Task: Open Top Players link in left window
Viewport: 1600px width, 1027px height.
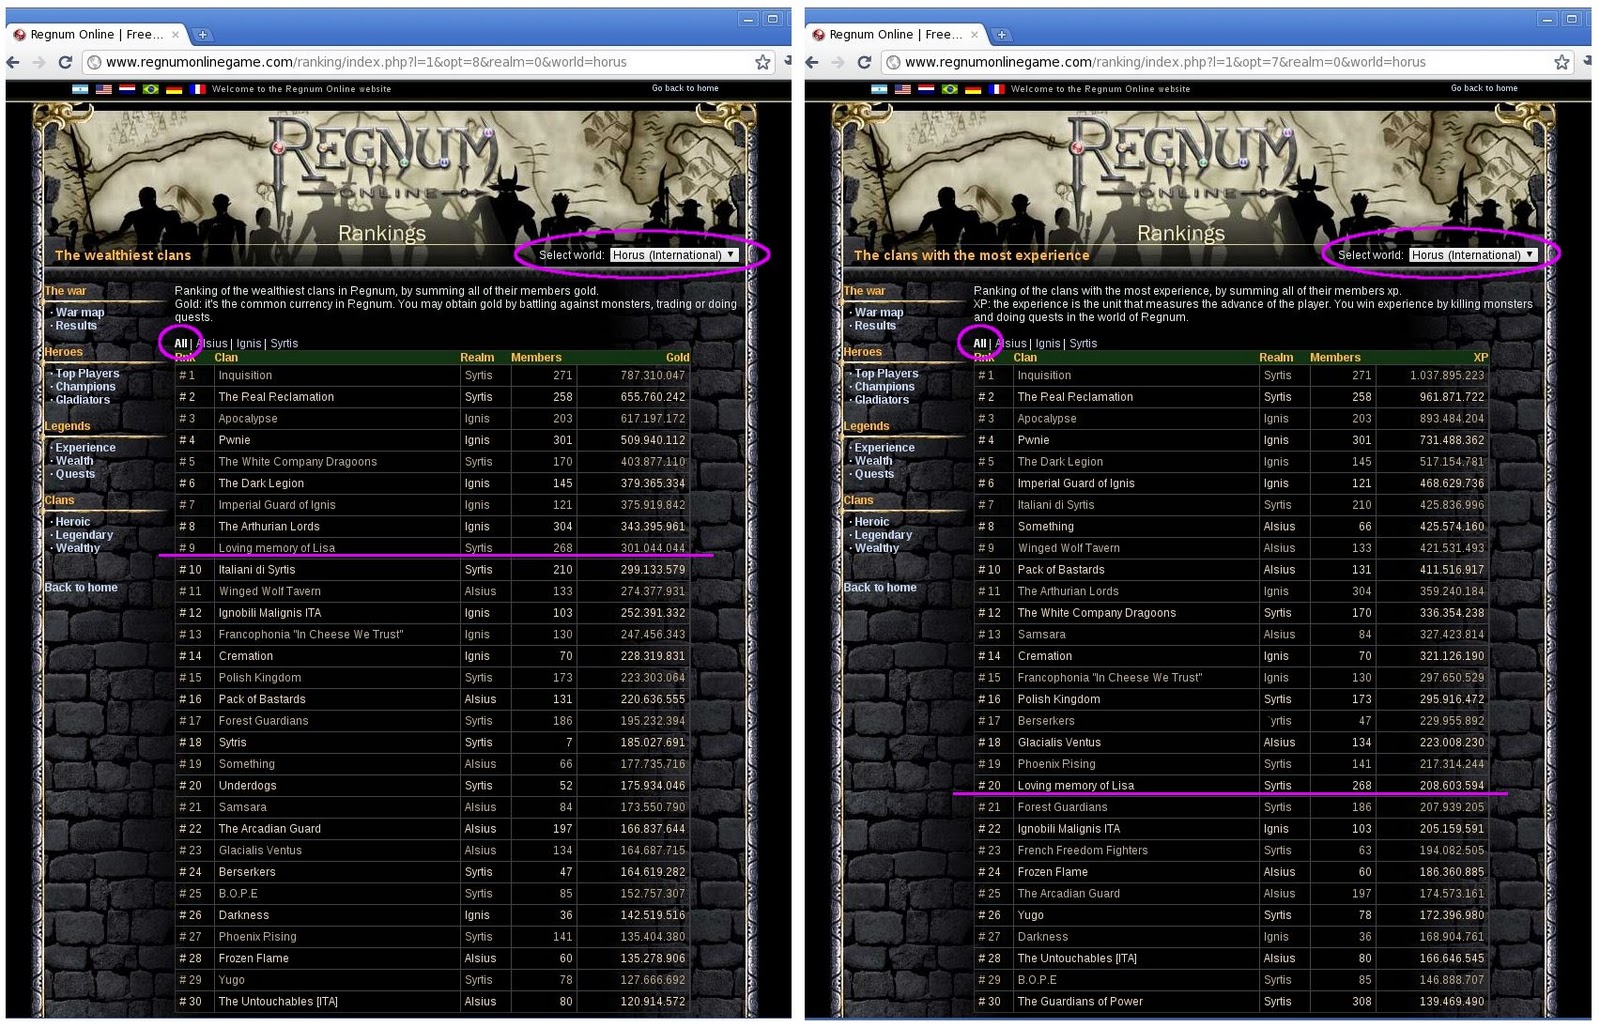Action: pos(87,373)
